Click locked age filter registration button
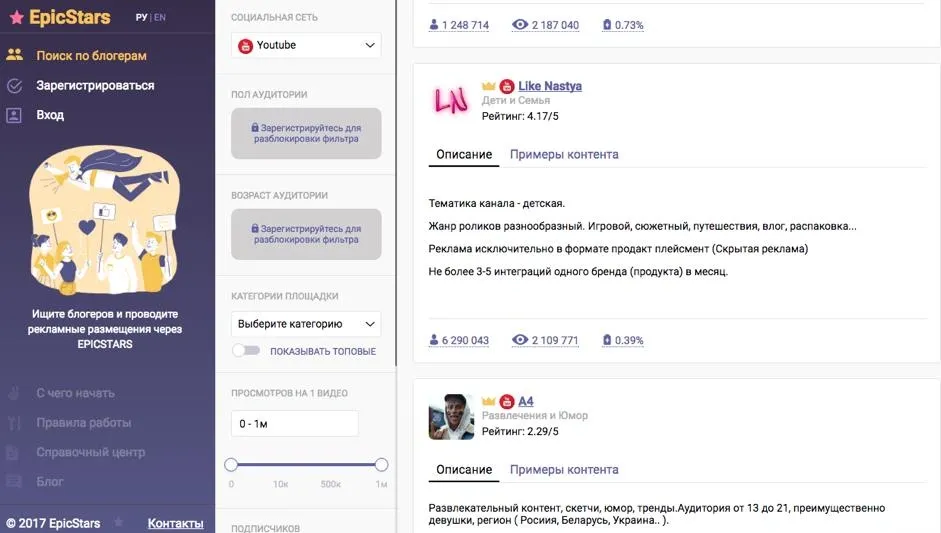This screenshot has height=533, width=941. [x=306, y=234]
